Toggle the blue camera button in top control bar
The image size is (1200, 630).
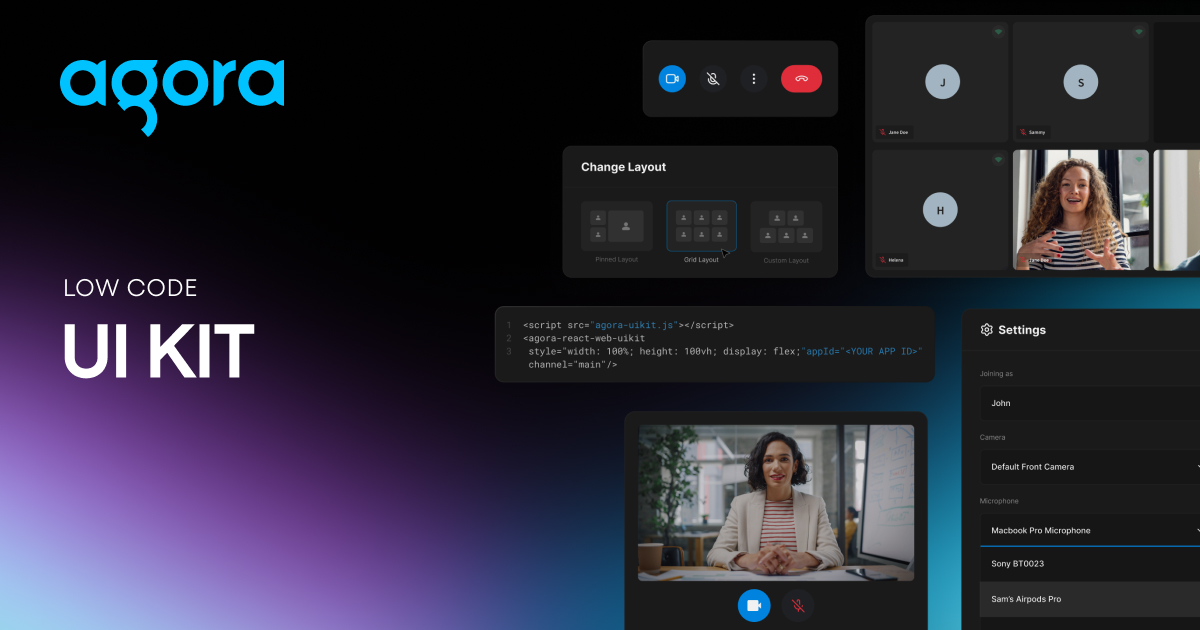tap(672, 79)
